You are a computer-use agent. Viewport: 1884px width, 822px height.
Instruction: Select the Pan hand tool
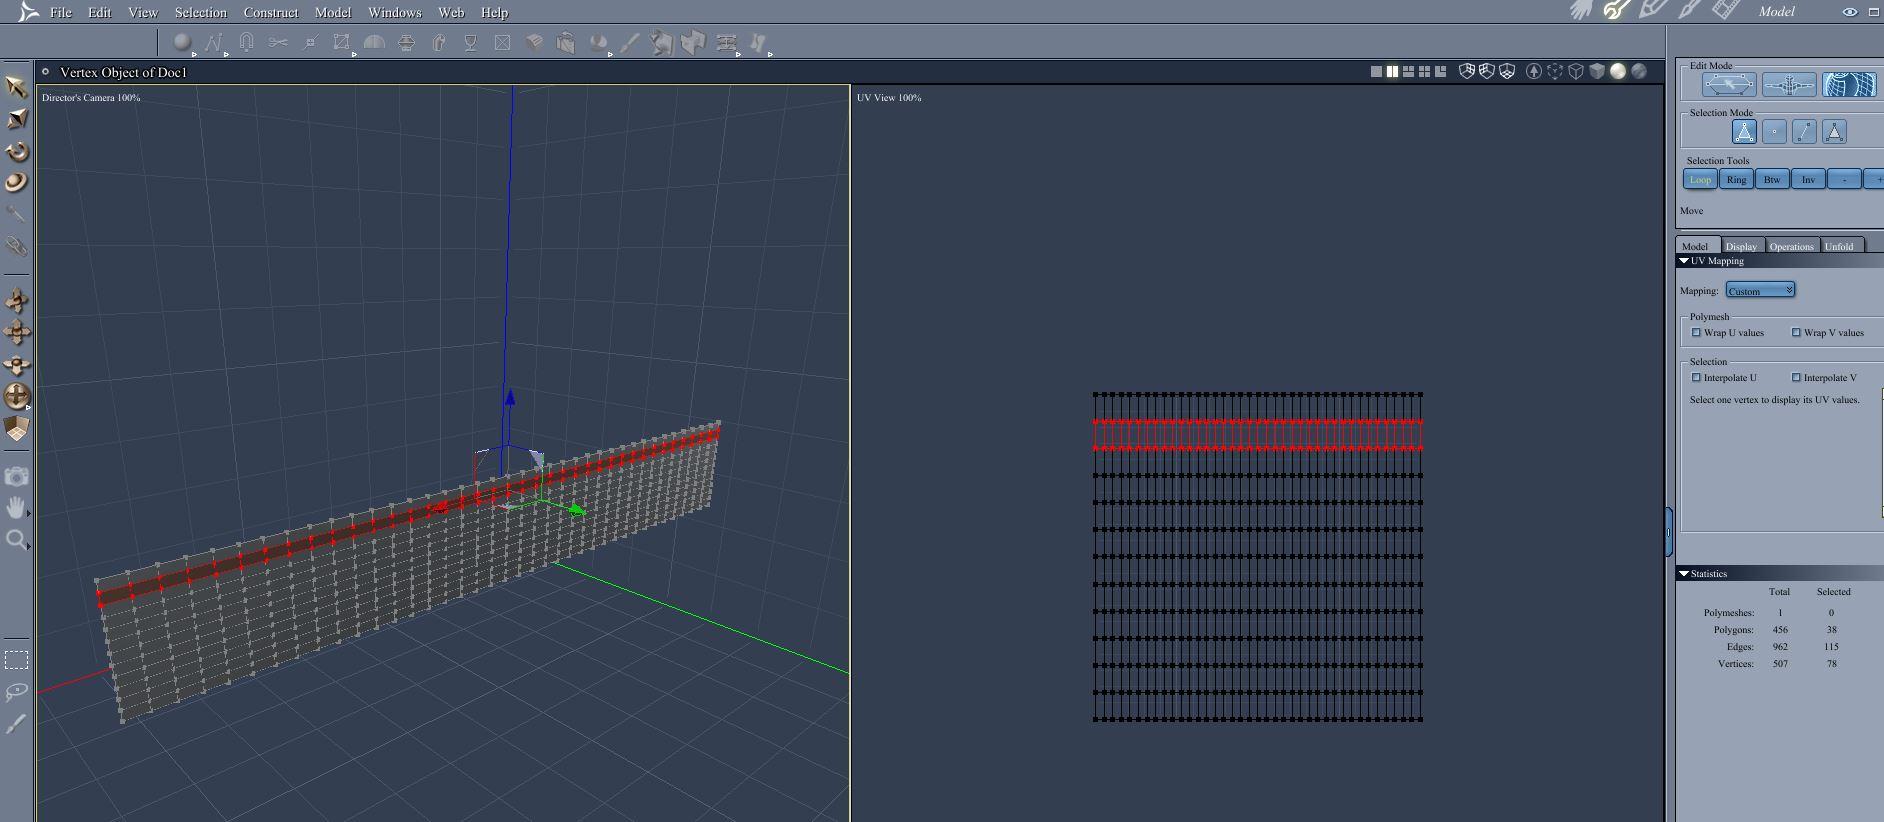point(16,508)
